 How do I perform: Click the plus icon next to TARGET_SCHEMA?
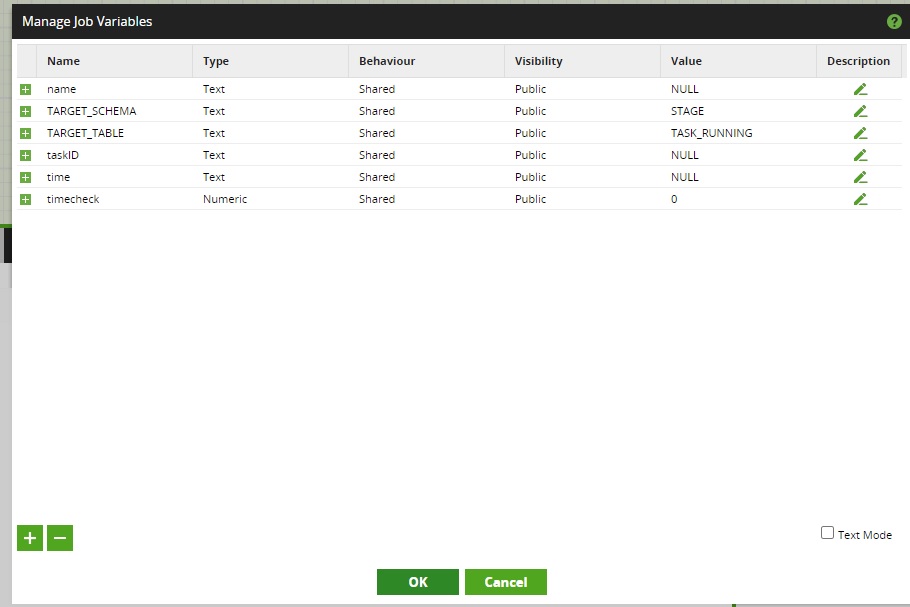pos(25,111)
